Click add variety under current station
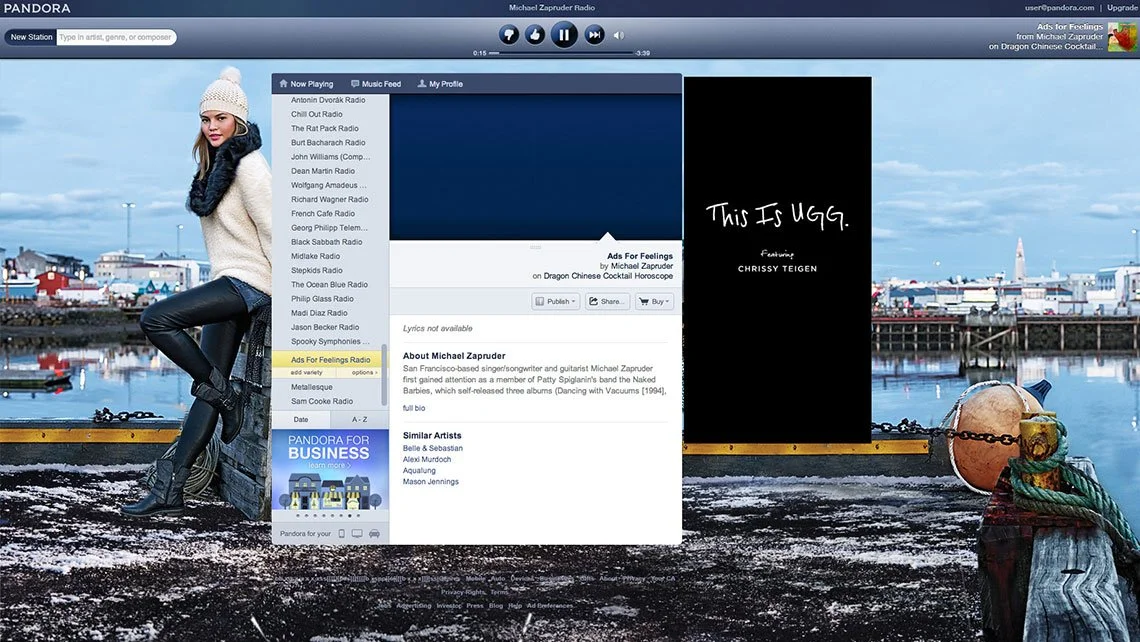The image size is (1140, 642). [x=306, y=372]
